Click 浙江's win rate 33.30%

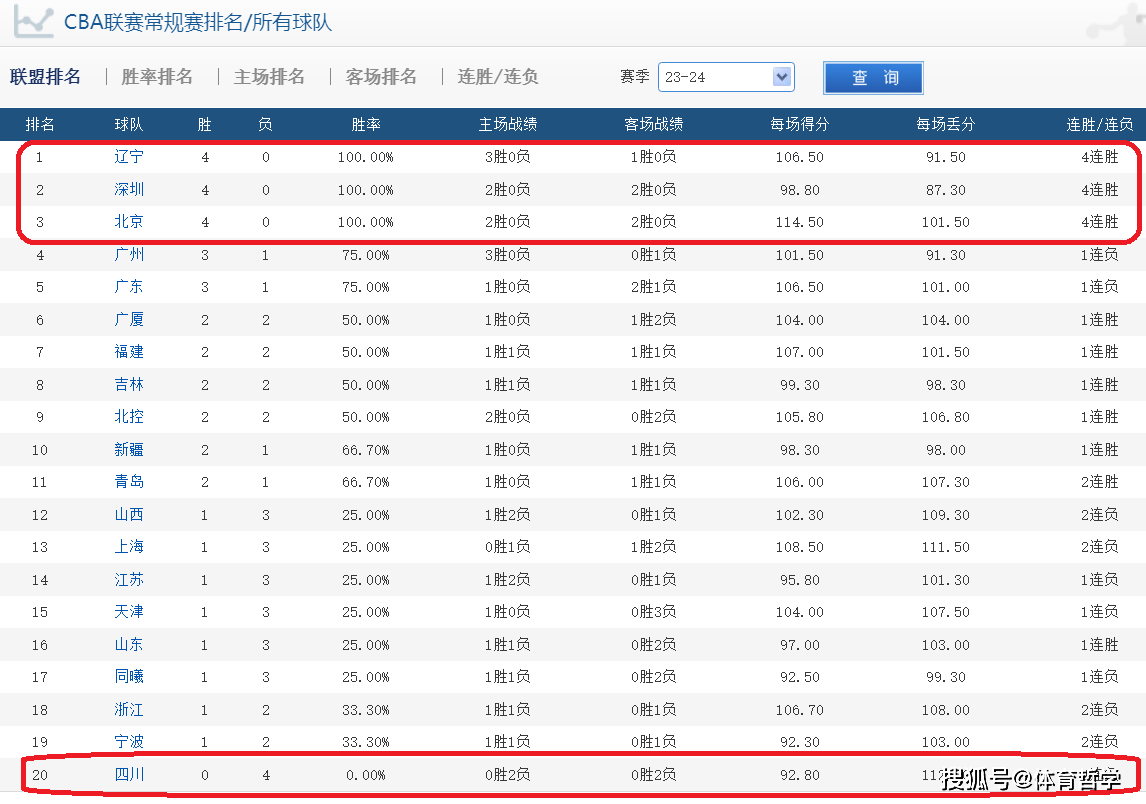(365, 710)
